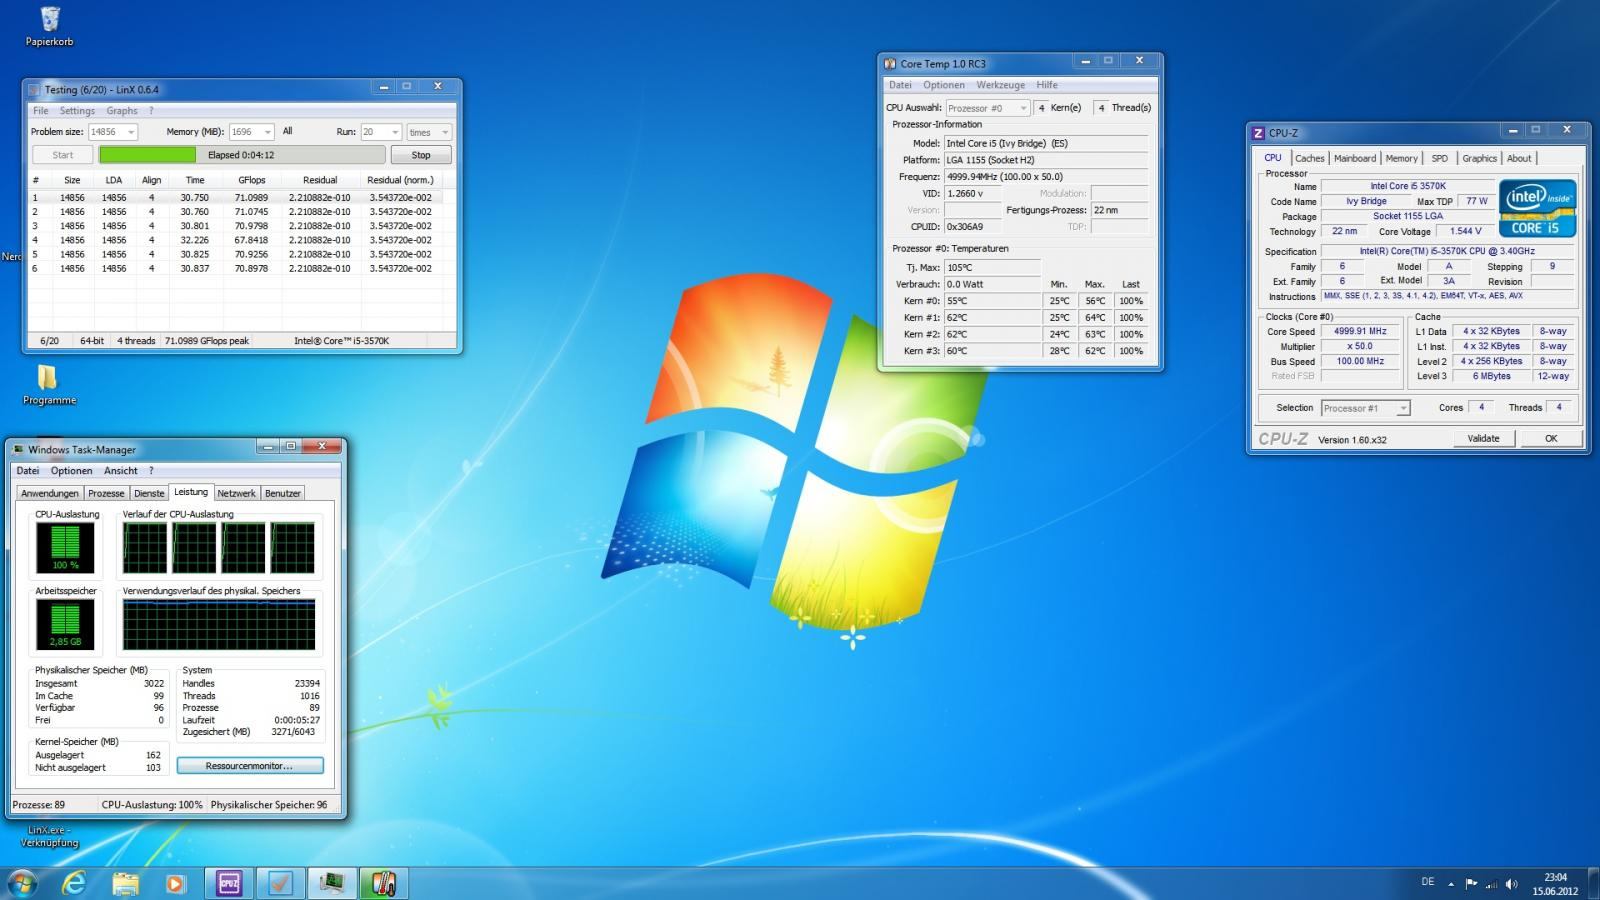Click the Residual (norm.) column header
This screenshot has height=900, width=1600.
pos(400,180)
